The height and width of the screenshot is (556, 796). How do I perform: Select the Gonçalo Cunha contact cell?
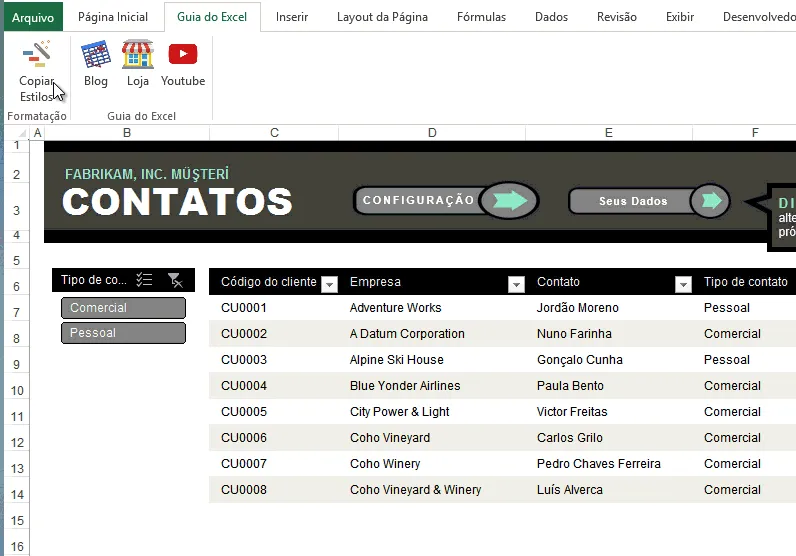(x=609, y=359)
